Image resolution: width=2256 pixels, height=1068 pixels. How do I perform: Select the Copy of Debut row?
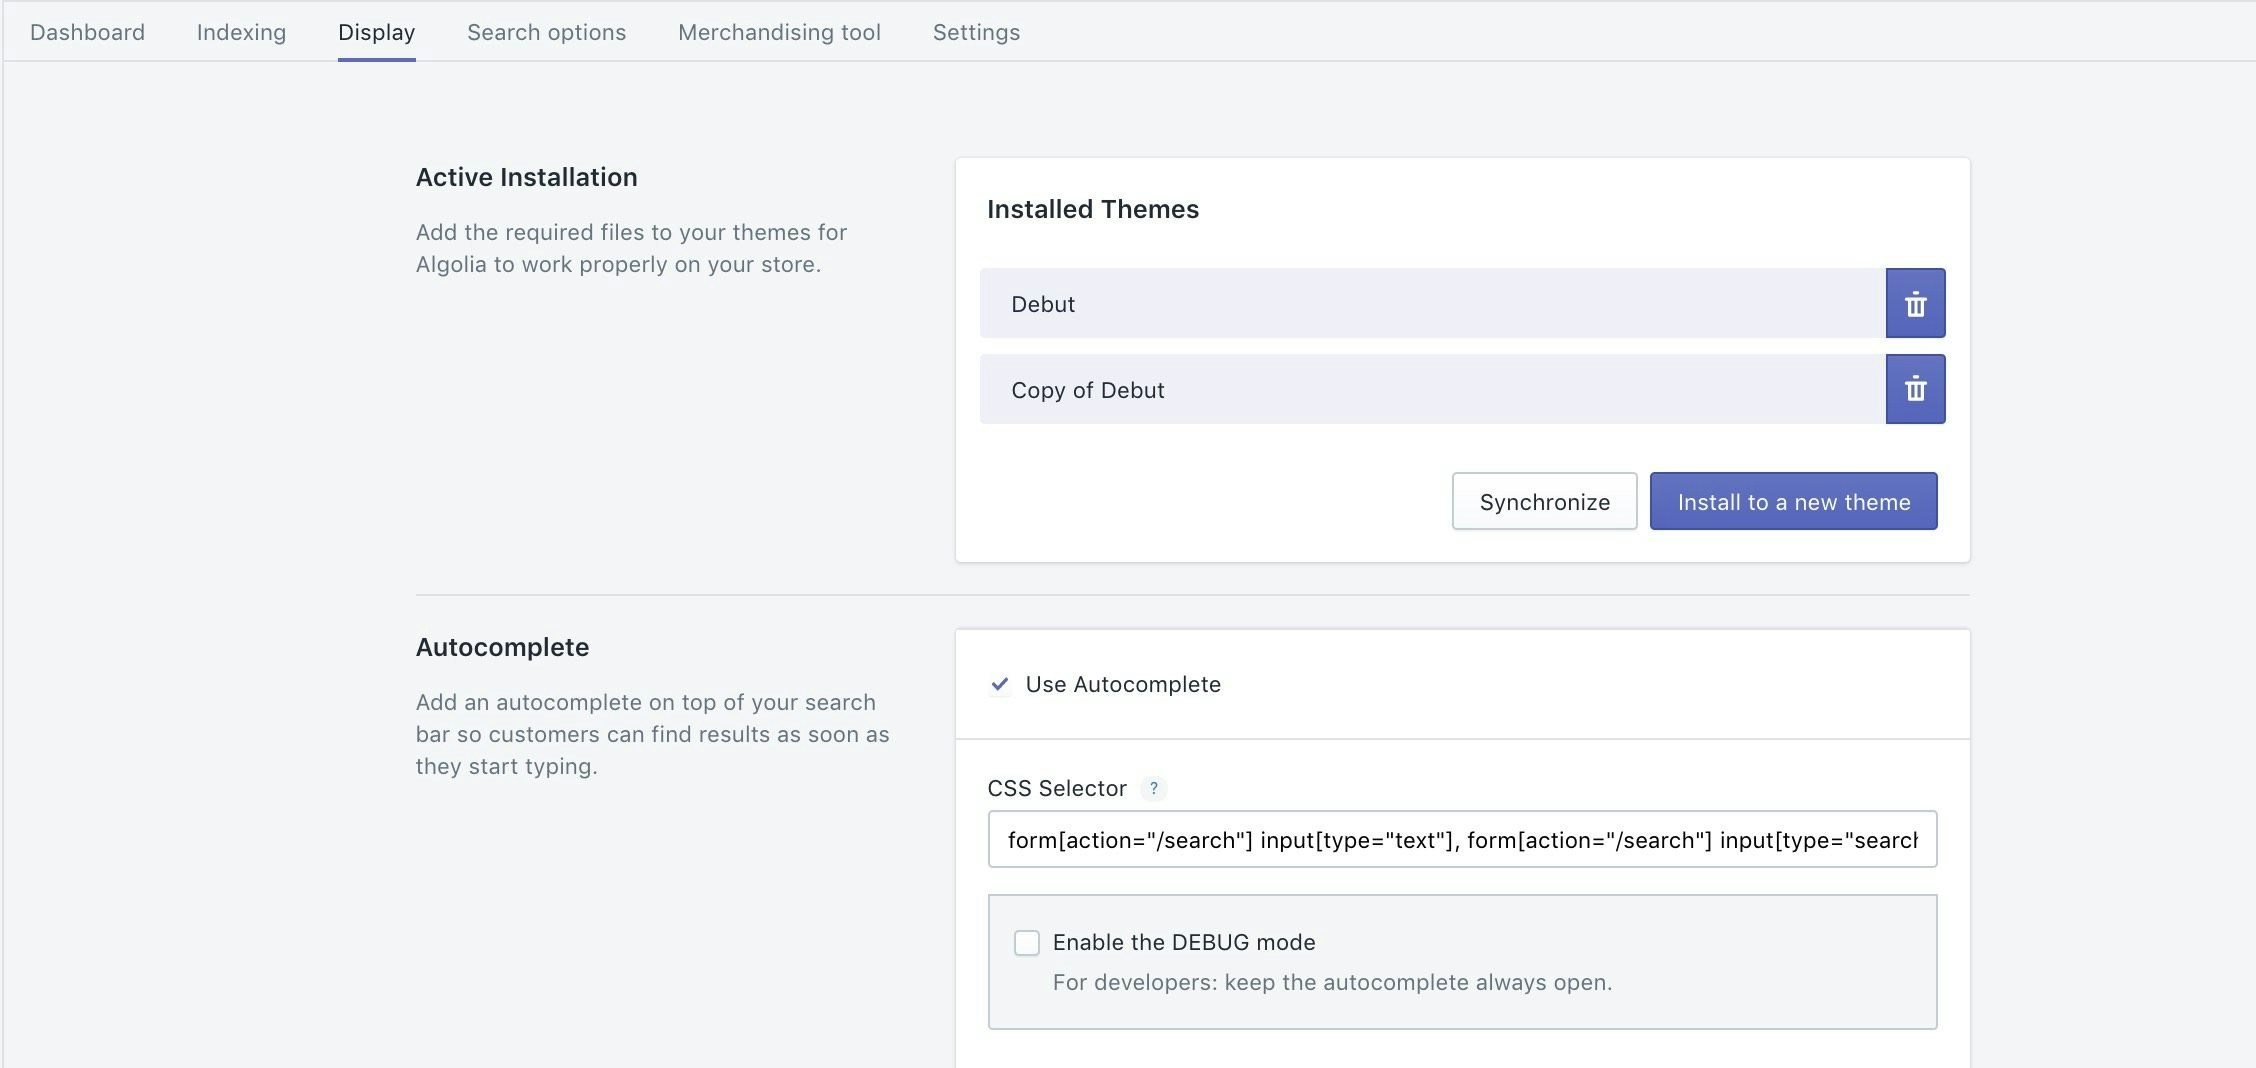pos(1400,389)
